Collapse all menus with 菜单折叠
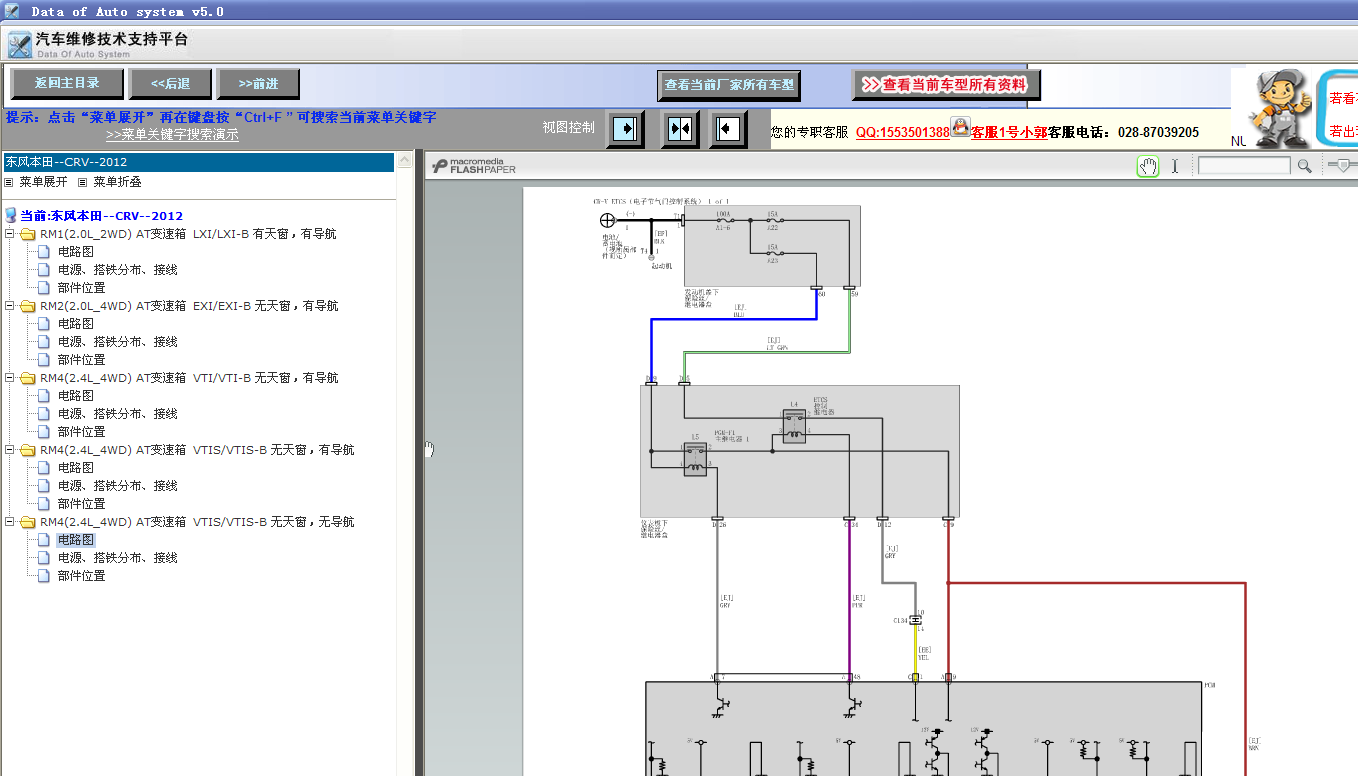Viewport: 1358px width, 776px height. [x=117, y=182]
